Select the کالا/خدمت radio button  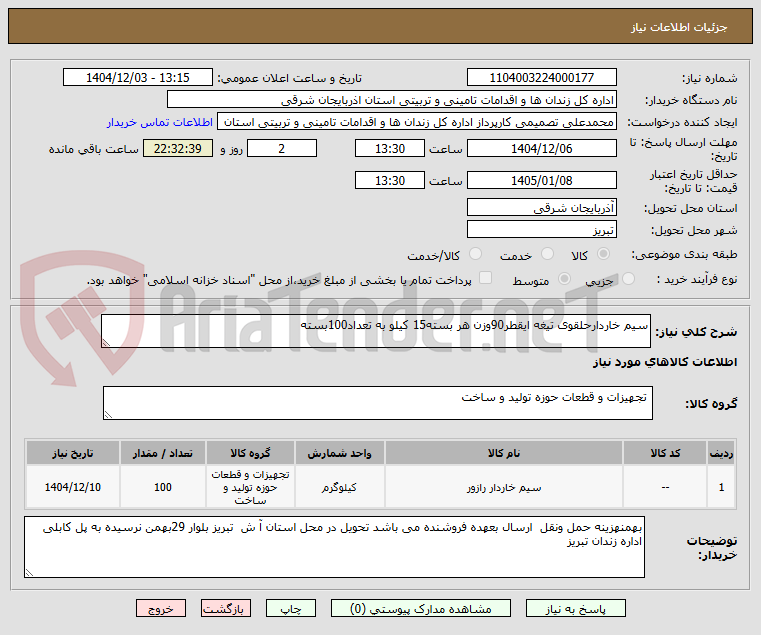pos(476,253)
